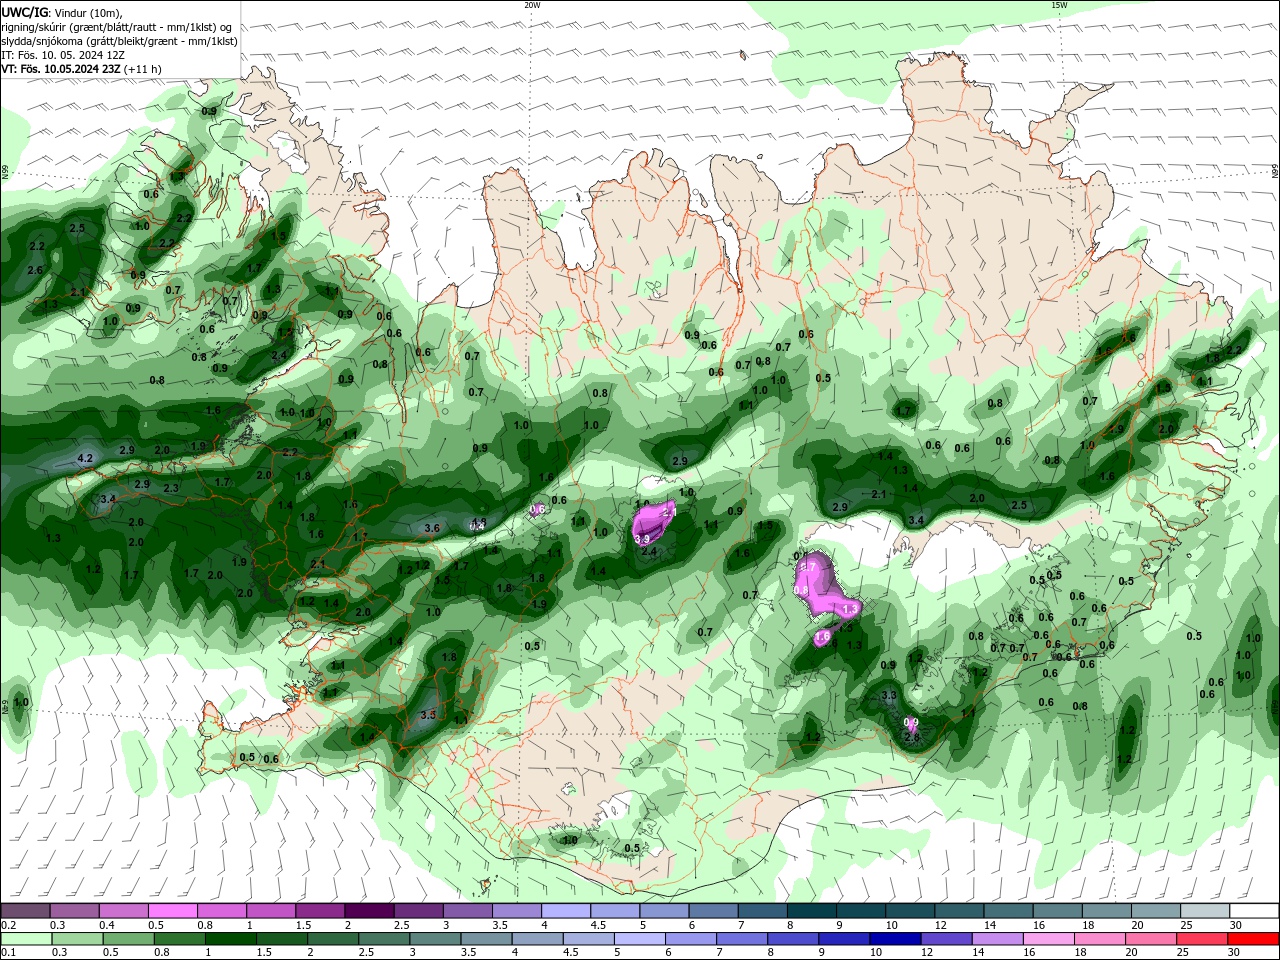Select the pink-red 25 swatch on rain scale

coord(1202,938)
